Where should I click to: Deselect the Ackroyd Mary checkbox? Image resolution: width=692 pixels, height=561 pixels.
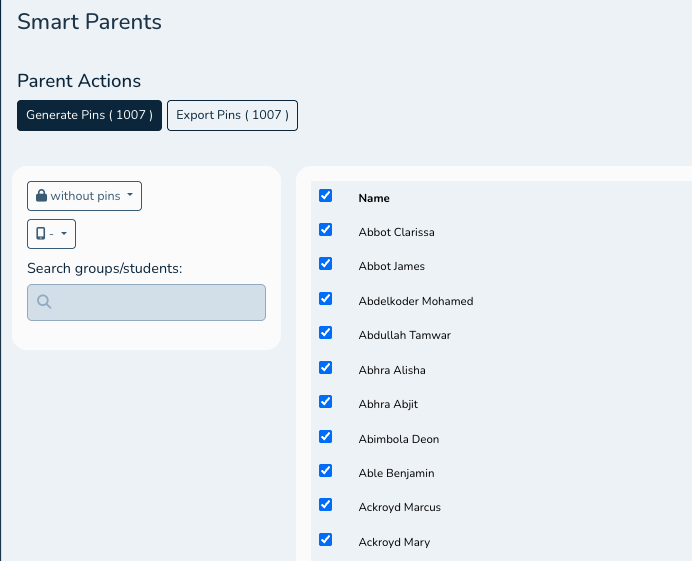click(325, 540)
